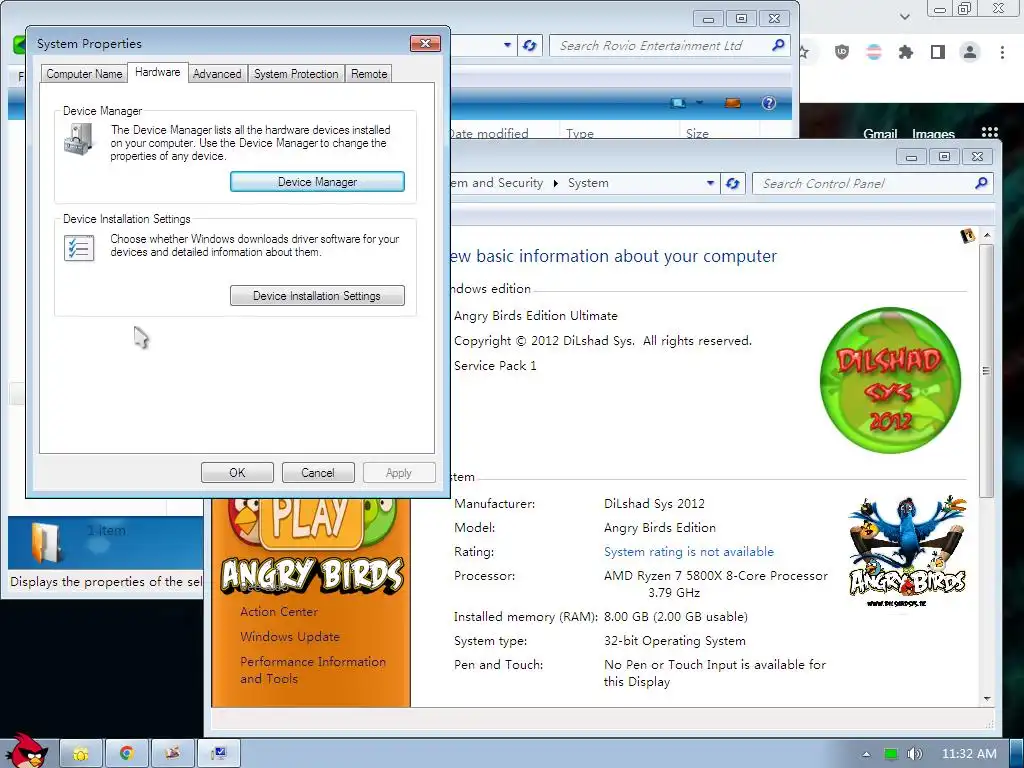Click OK in System Properties
The width and height of the screenshot is (1024, 768).
click(x=237, y=473)
